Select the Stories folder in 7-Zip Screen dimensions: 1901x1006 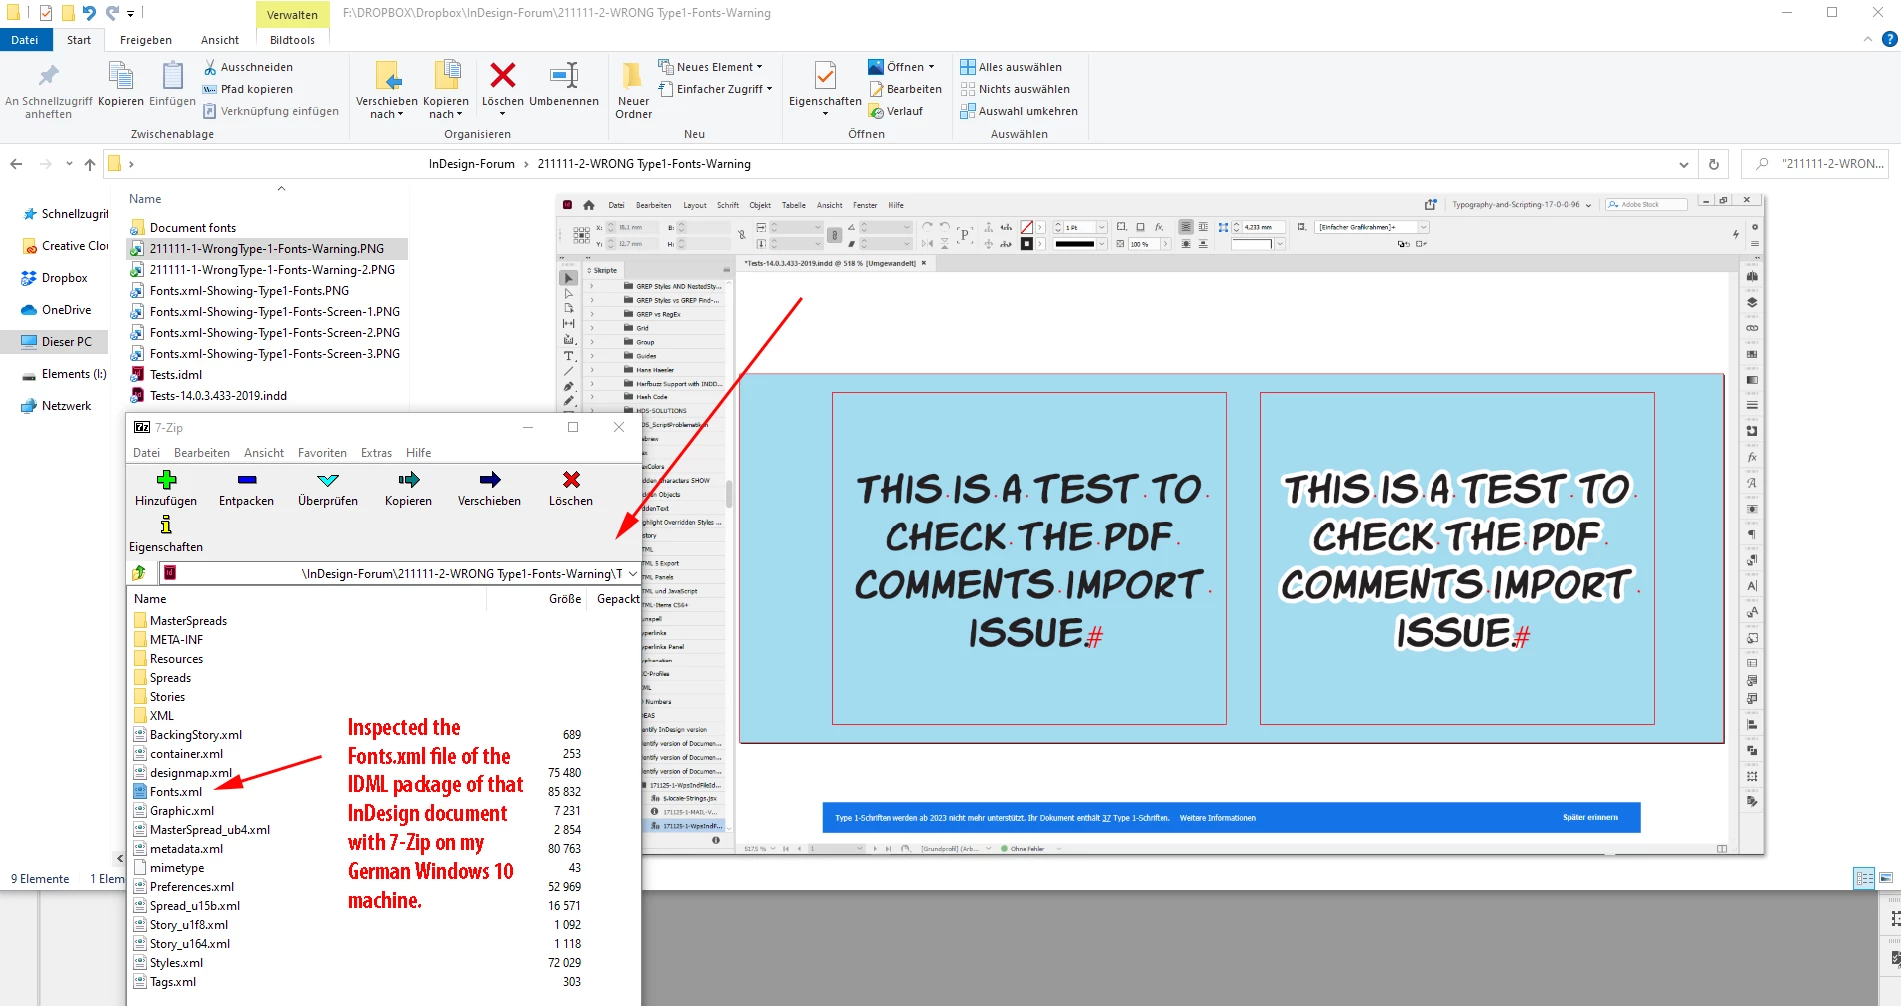(x=167, y=697)
